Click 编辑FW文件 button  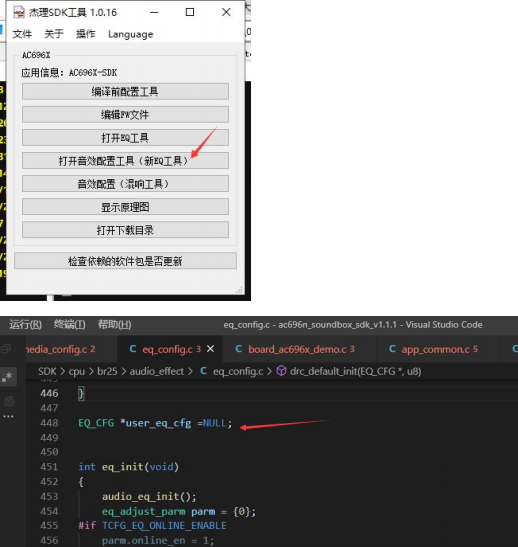(x=125, y=115)
